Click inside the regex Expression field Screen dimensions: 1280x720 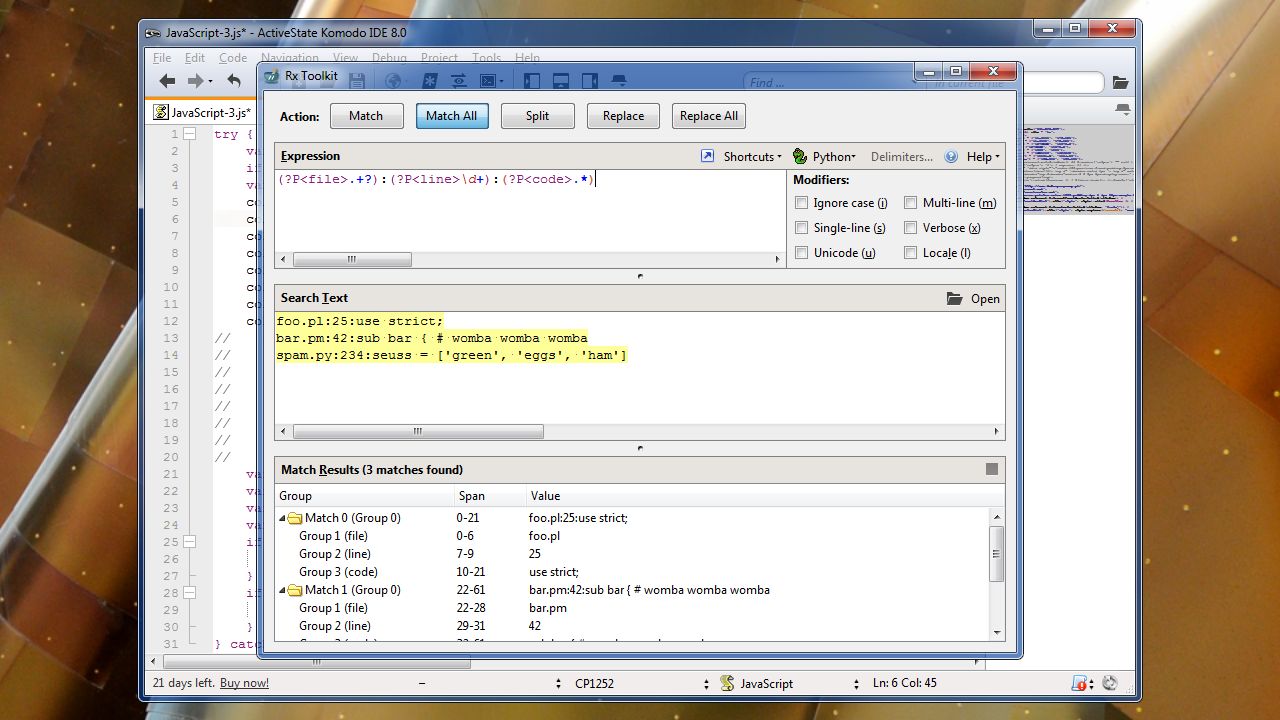pyautogui.click(x=531, y=210)
